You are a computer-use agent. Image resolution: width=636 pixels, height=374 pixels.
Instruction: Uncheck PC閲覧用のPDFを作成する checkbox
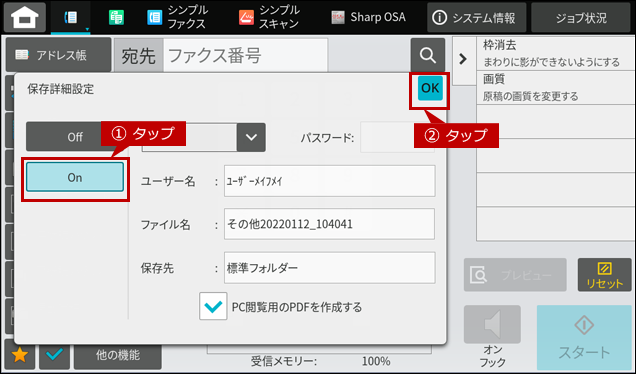click(x=213, y=307)
